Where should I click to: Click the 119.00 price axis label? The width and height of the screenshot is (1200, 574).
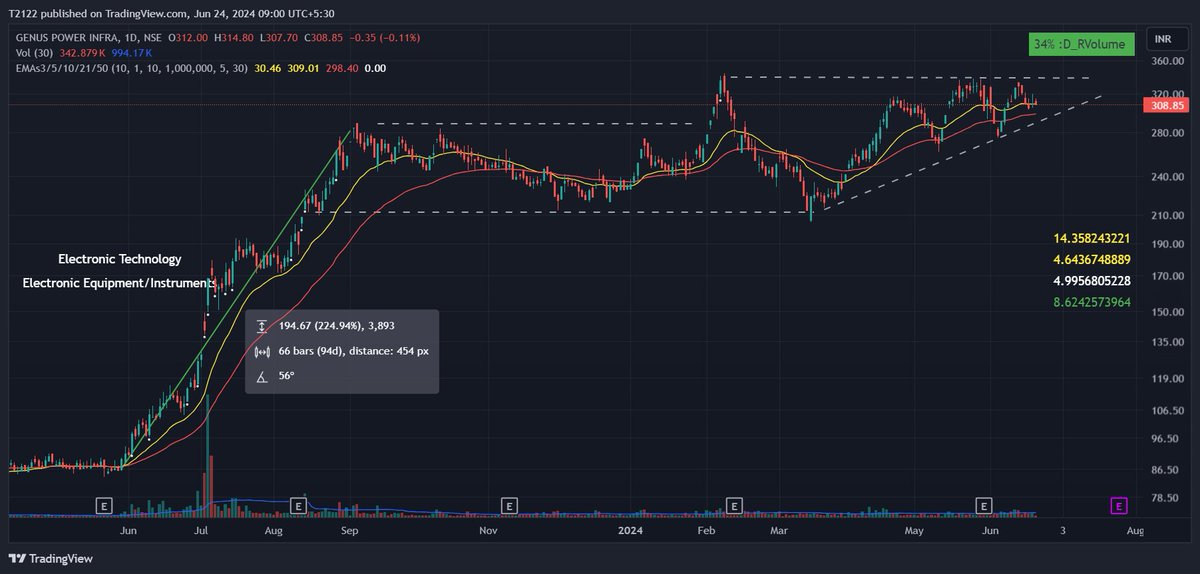(x=1166, y=378)
